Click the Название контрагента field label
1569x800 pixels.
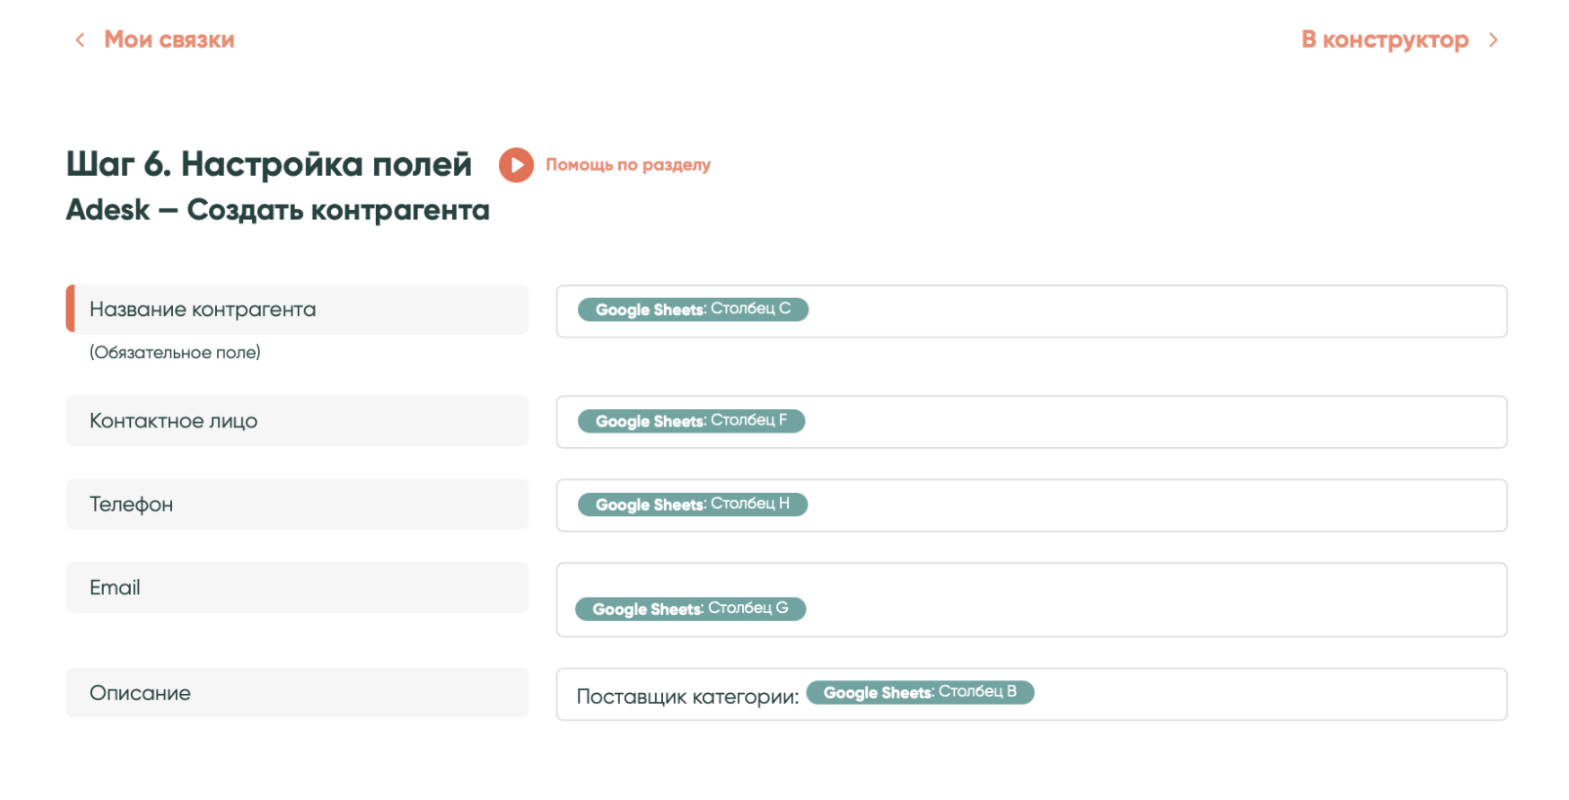[202, 310]
